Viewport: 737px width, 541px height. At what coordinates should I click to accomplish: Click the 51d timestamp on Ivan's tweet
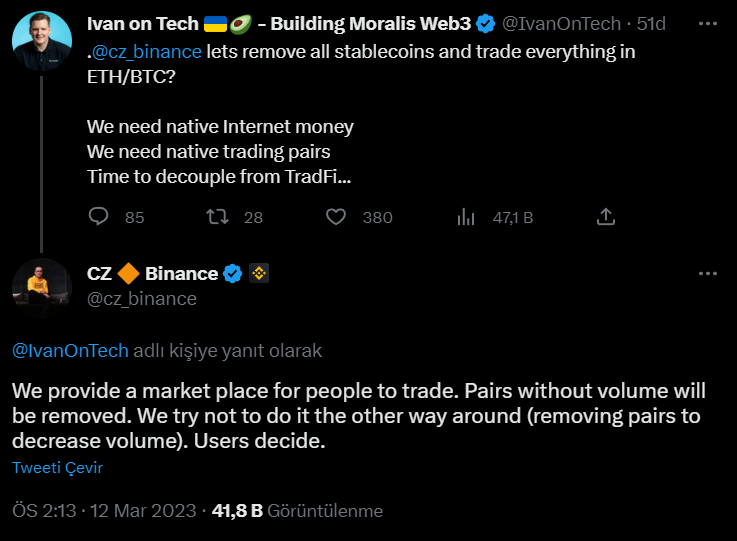(x=652, y=24)
